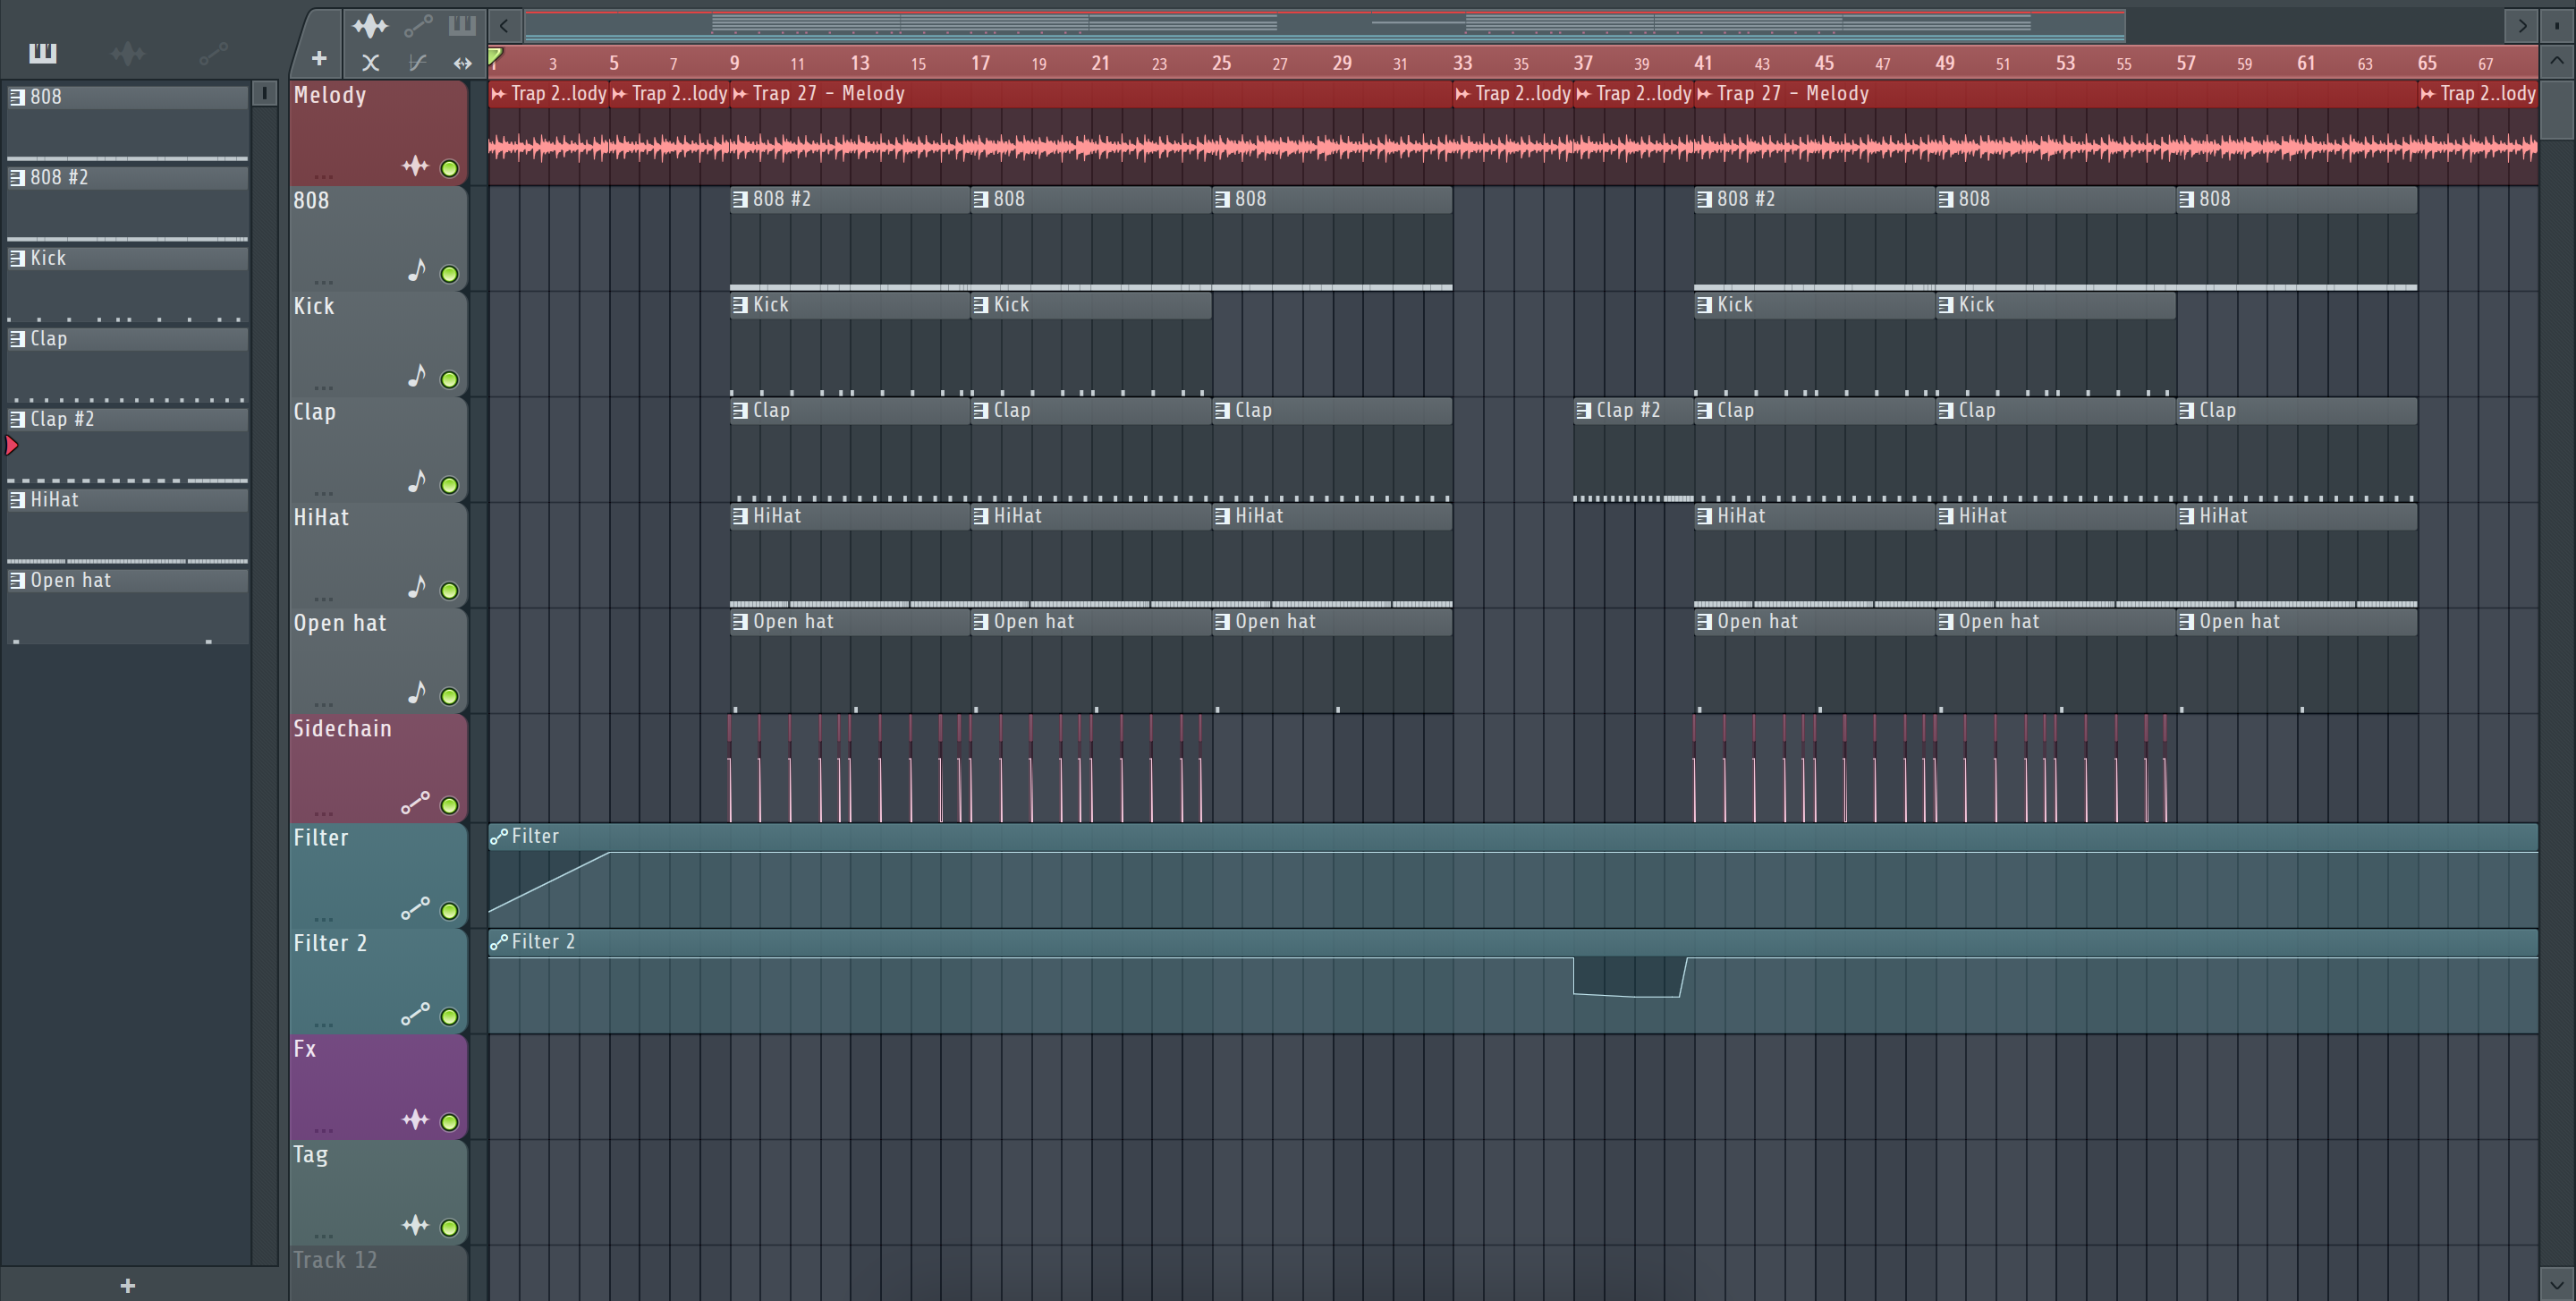2576x1301 pixels.
Task: Click the picker panel vertical scroll handle
Action: click(264, 93)
